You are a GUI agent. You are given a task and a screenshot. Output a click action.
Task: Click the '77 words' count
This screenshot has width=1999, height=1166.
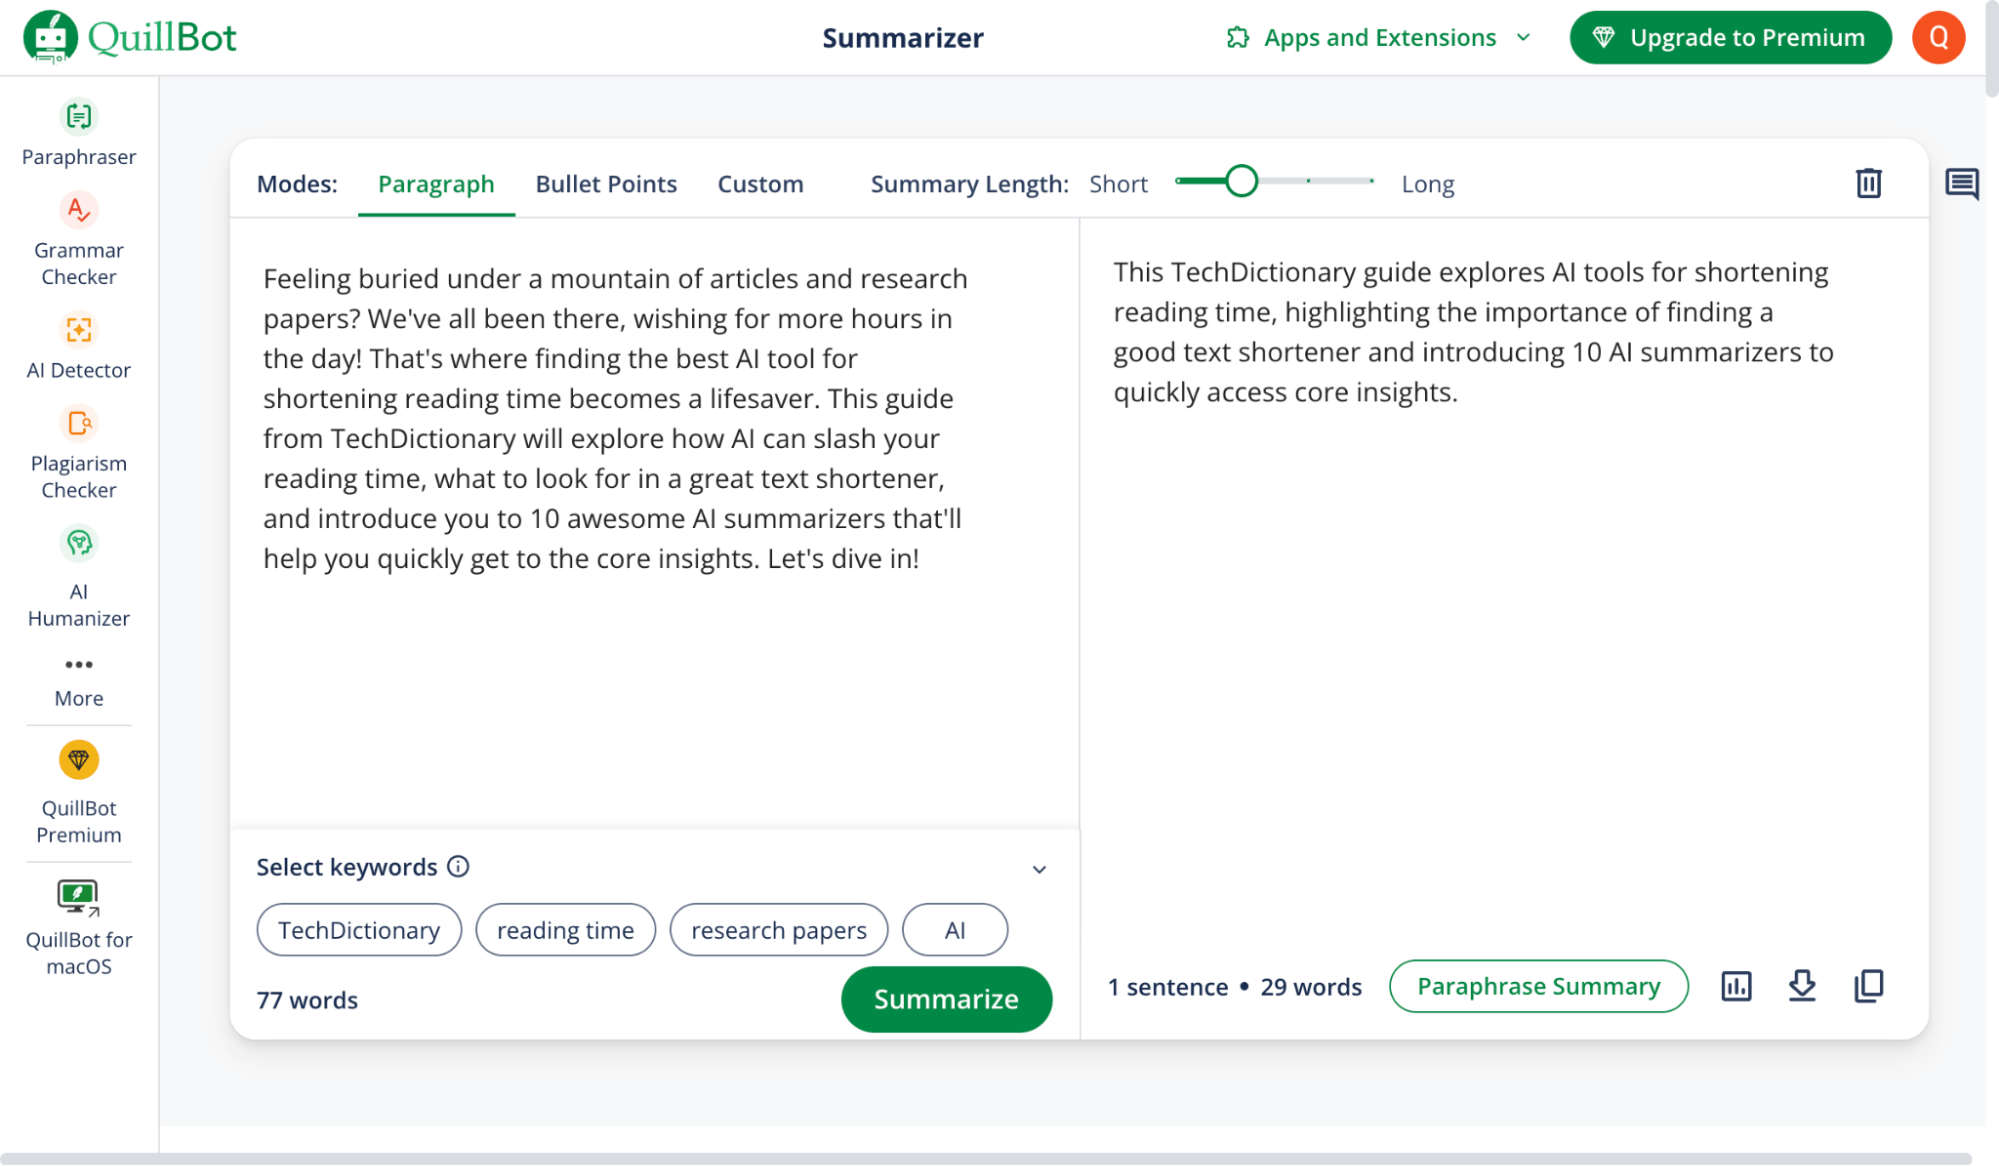307,1000
